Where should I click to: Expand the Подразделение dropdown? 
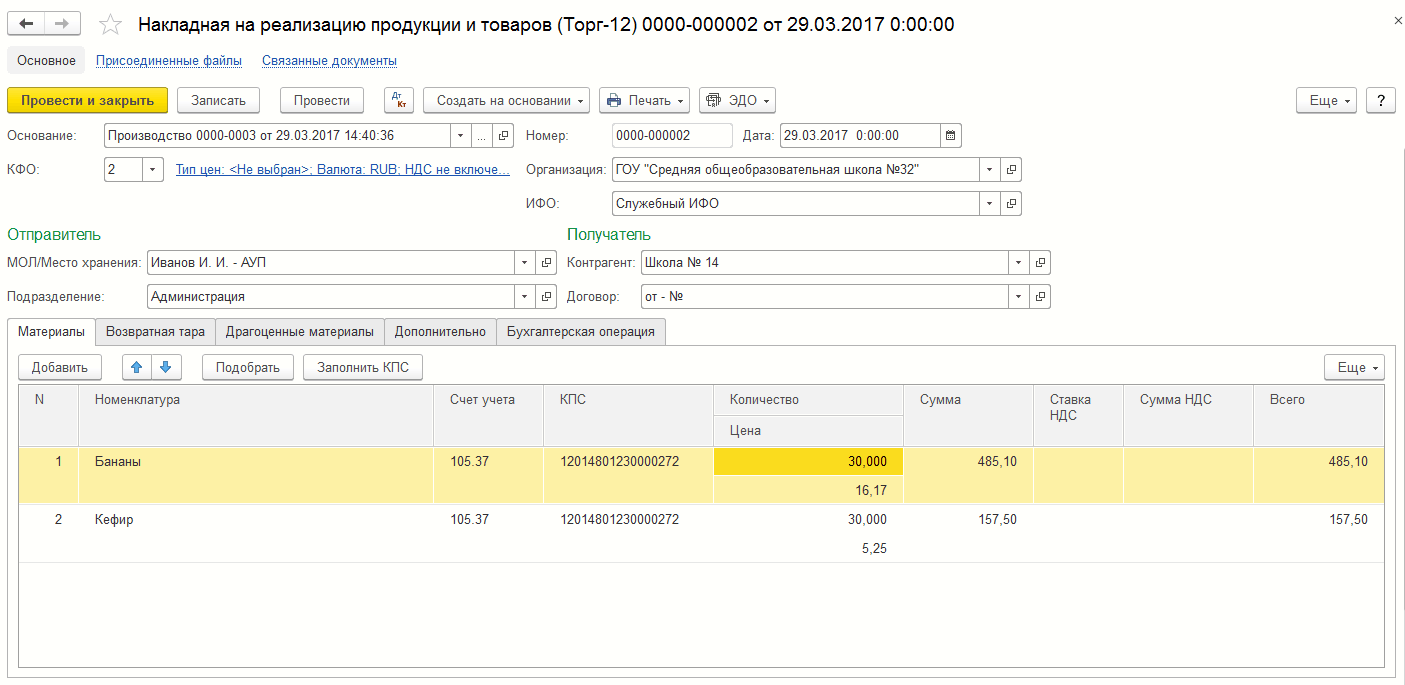pos(525,296)
